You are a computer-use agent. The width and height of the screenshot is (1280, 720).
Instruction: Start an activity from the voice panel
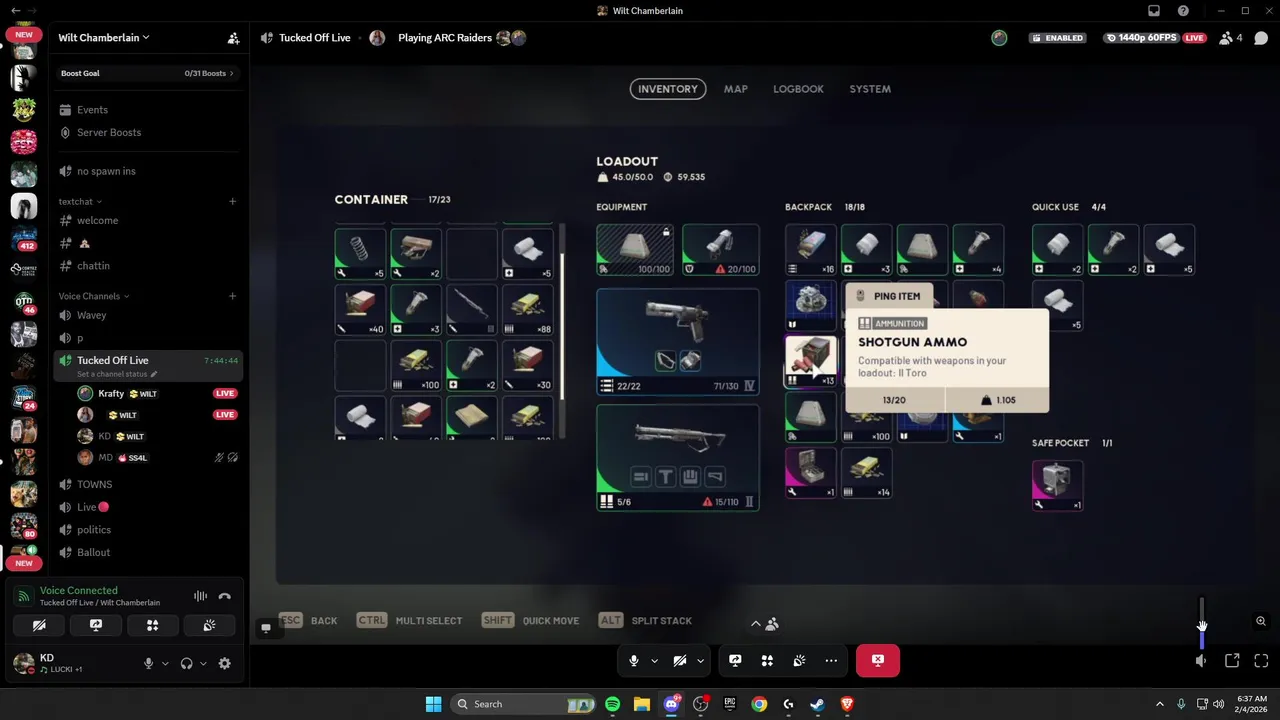[x=153, y=625]
